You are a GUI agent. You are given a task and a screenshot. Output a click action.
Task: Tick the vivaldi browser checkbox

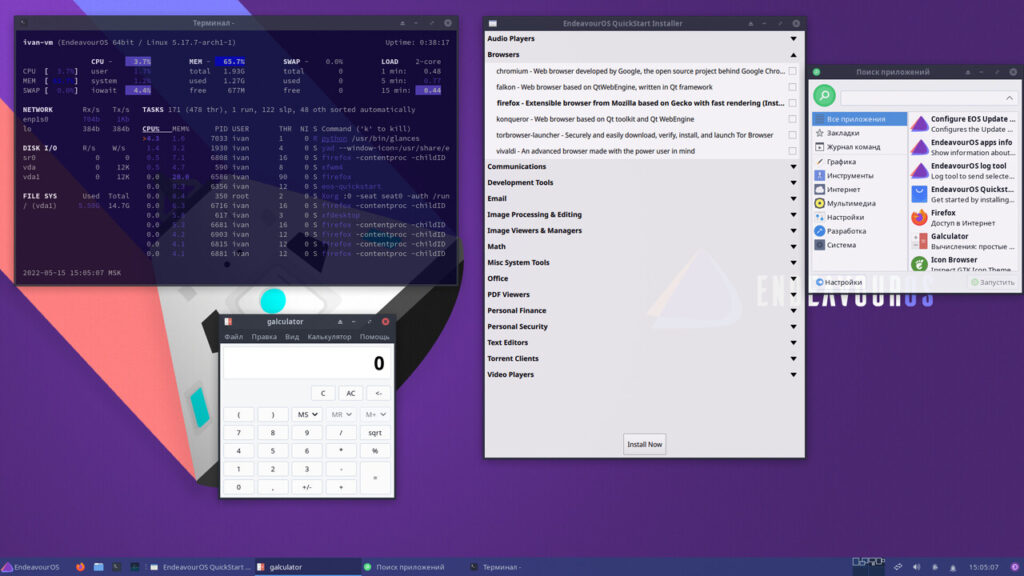tap(792, 151)
